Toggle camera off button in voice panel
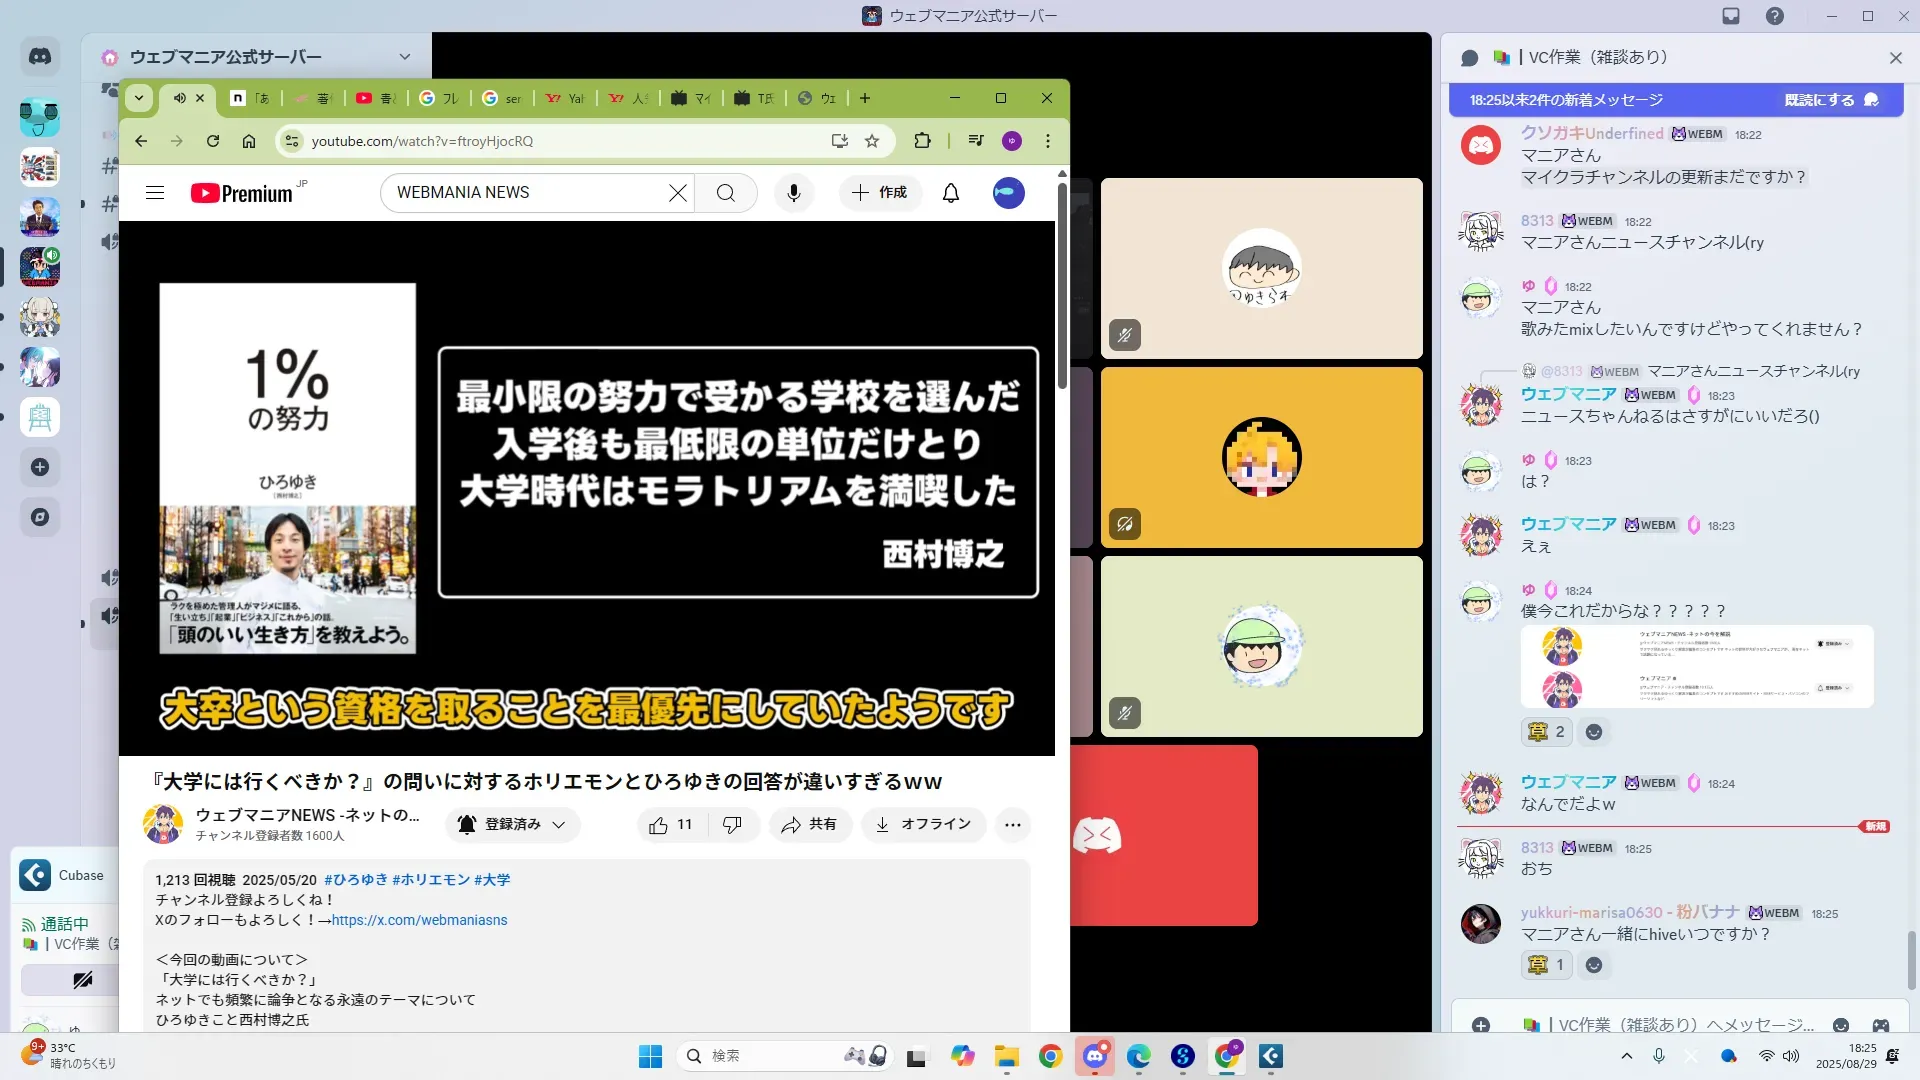This screenshot has height=1080, width=1920. pyautogui.click(x=83, y=980)
